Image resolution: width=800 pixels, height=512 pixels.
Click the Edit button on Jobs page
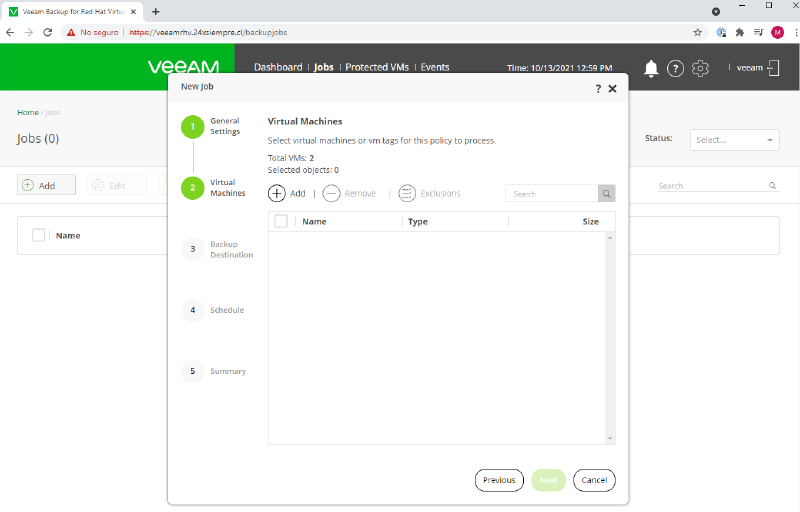click(x=116, y=185)
